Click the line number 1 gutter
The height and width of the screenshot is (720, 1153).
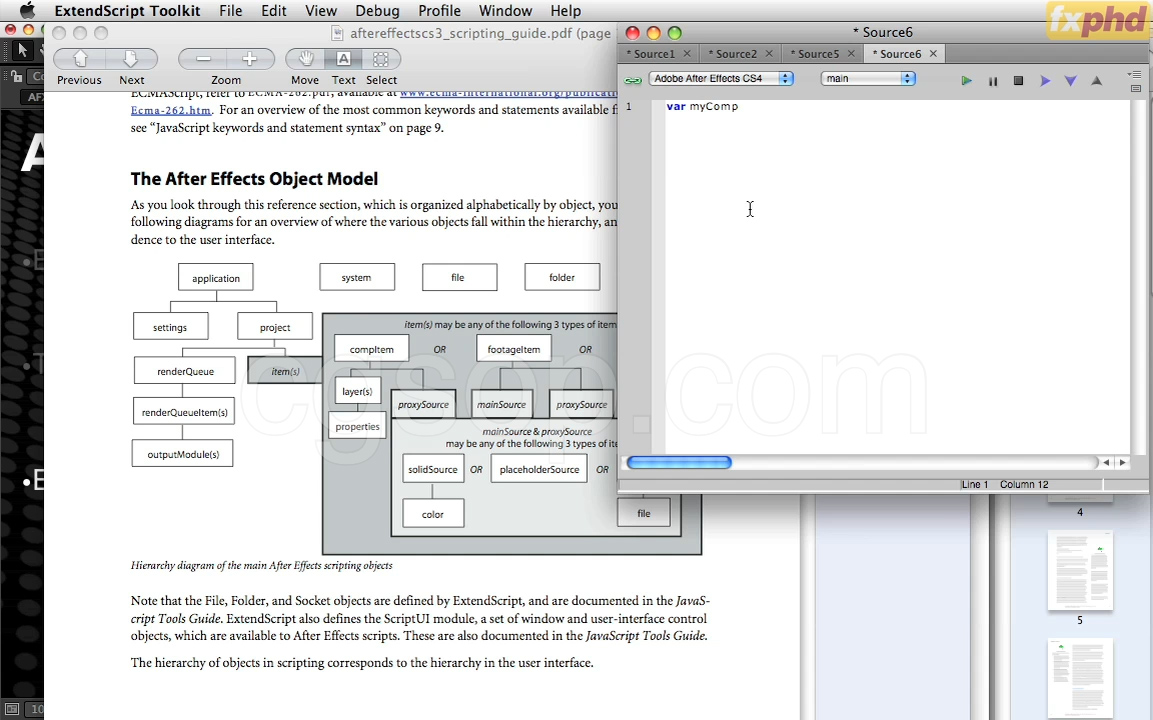click(x=629, y=107)
